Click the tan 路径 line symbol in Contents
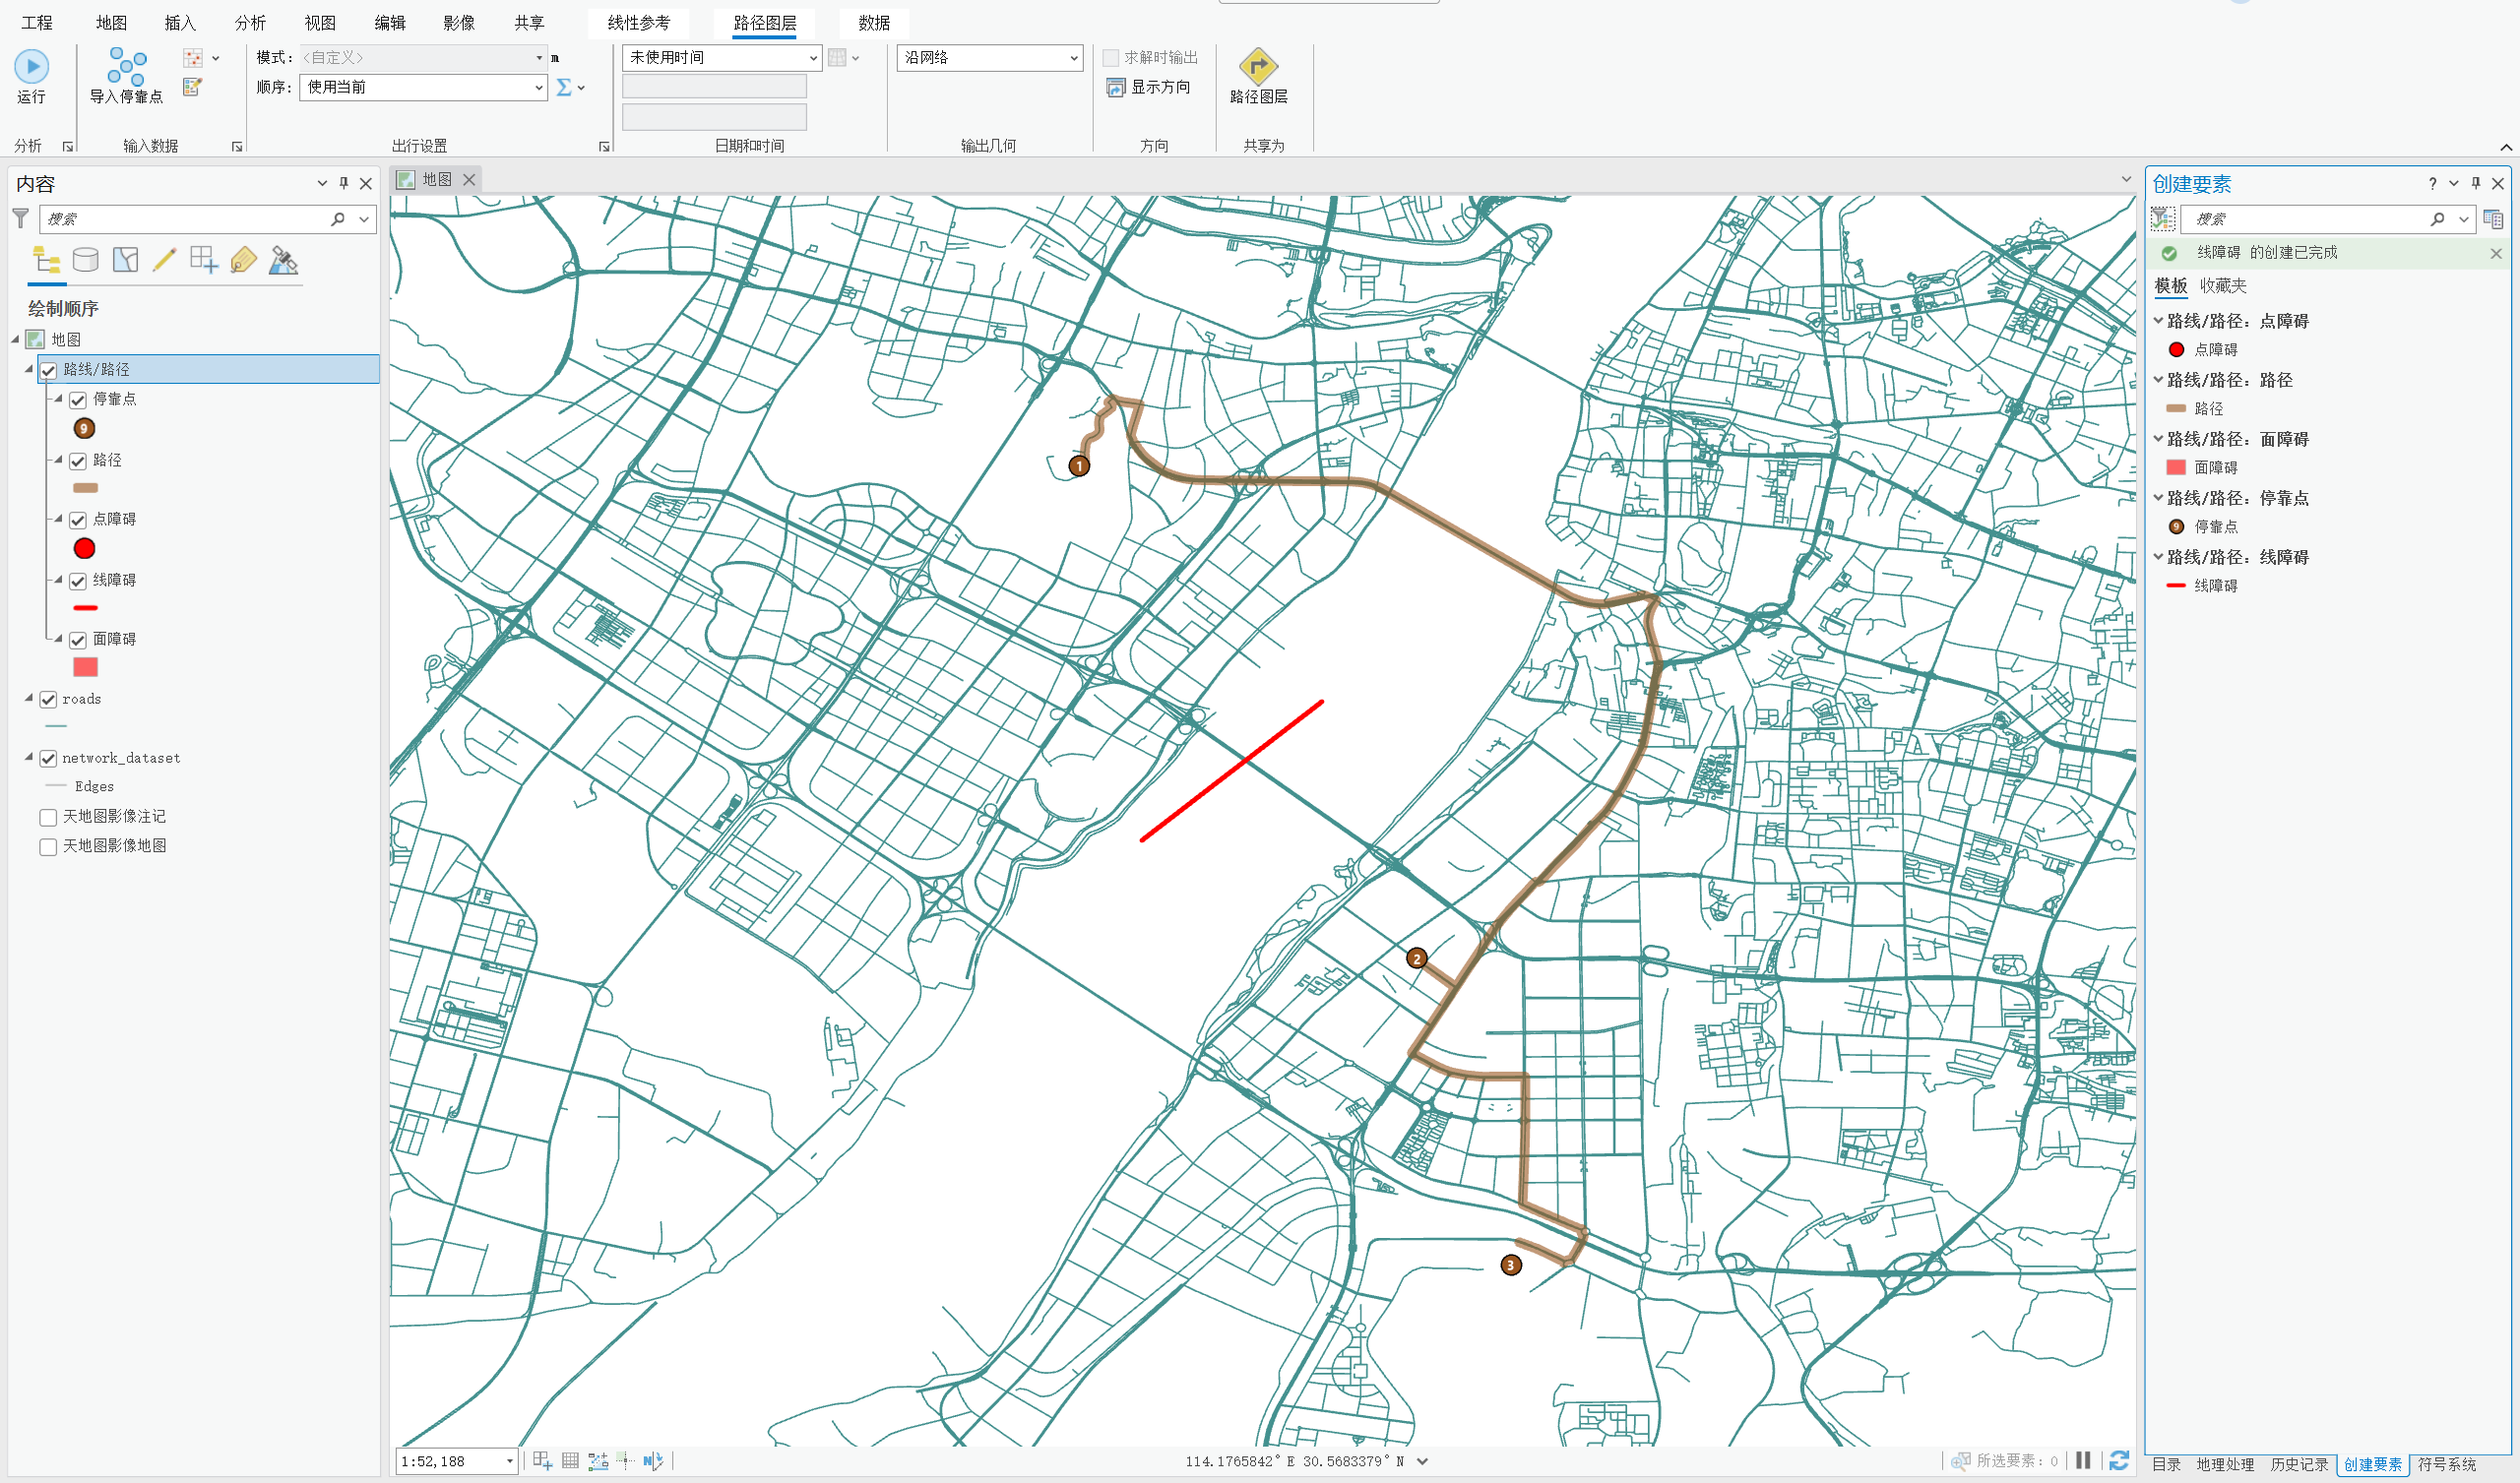2520x1483 pixels. (x=85, y=488)
